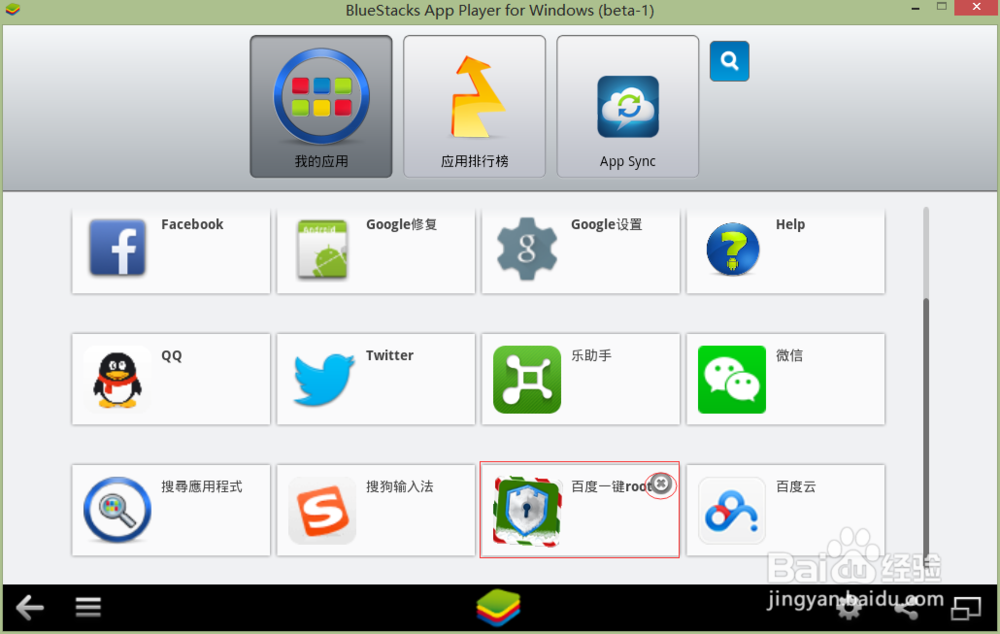Open the Google设置 app
The height and width of the screenshot is (634, 1000).
coord(580,250)
